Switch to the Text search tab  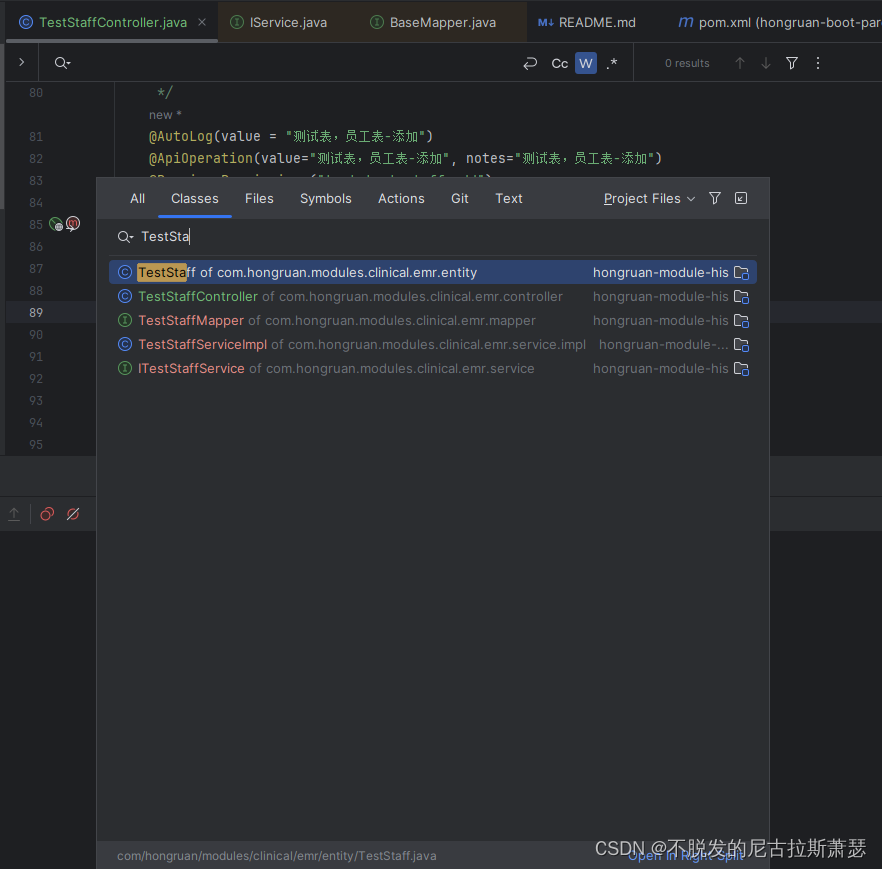[508, 199]
